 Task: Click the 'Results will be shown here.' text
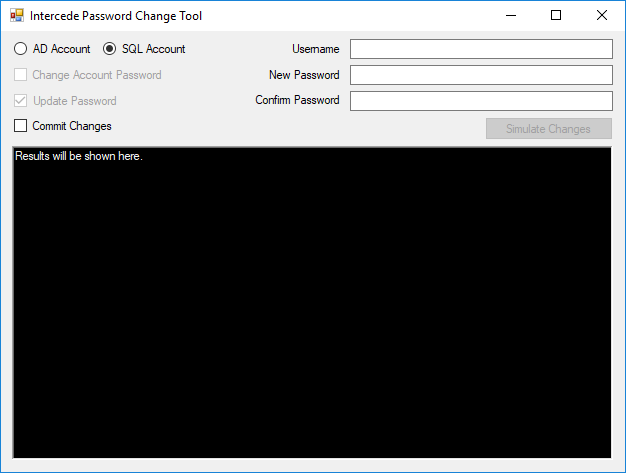pyautogui.click(x=79, y=156)
